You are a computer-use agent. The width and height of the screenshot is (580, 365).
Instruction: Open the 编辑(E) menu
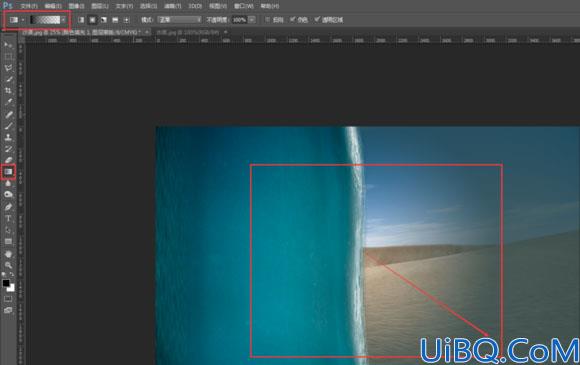(53, 6)
